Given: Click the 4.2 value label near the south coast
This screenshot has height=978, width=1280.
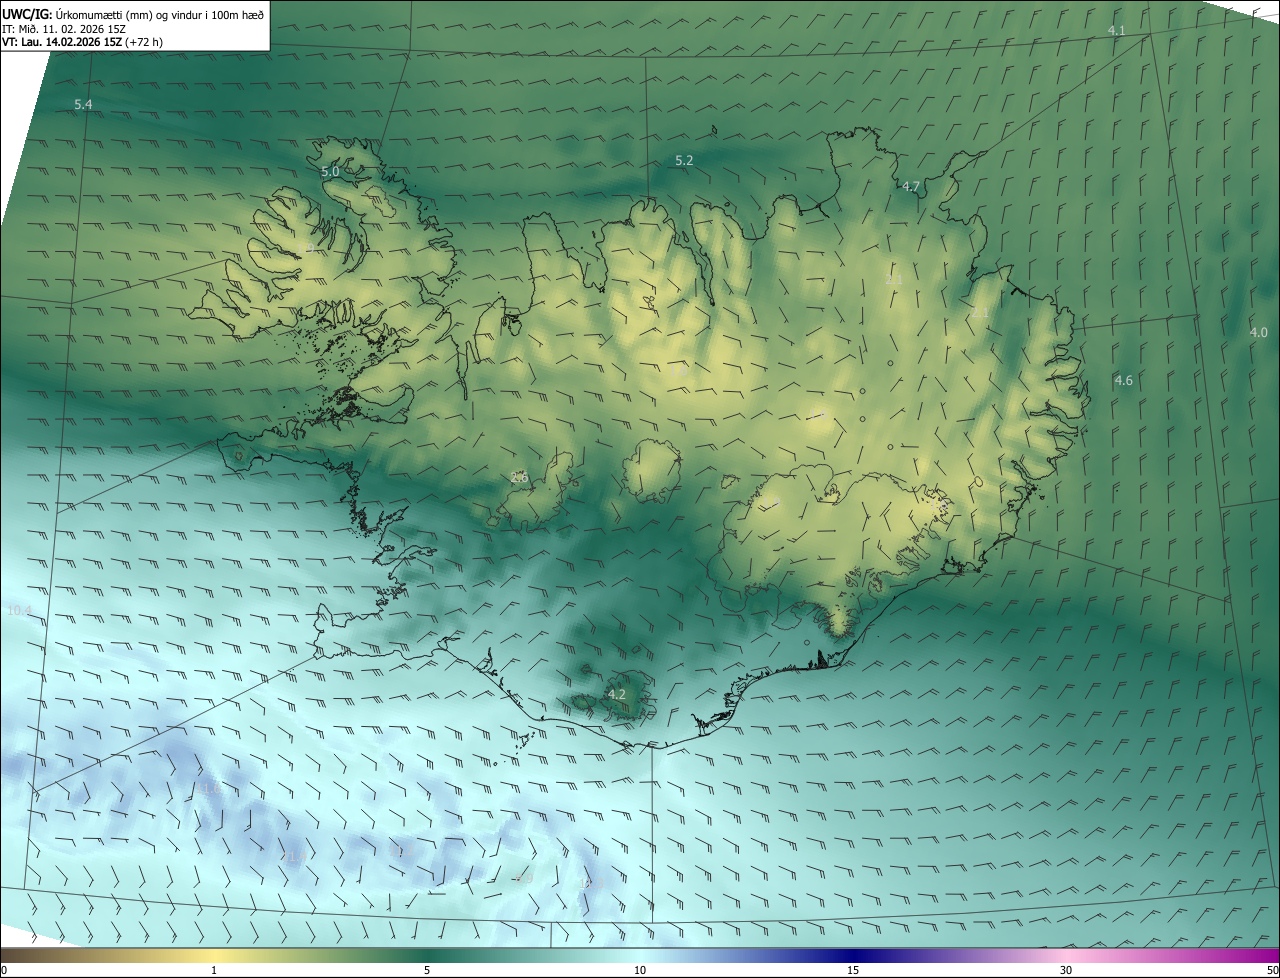Looking at the screenshot, I should pyautogui.click(x=617, y=694).
